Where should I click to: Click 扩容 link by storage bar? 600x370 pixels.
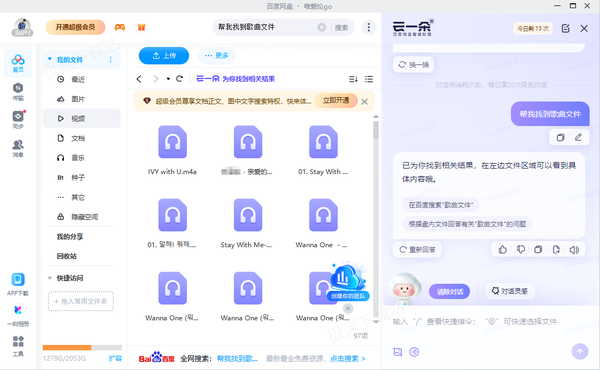(x=115, y=359)
